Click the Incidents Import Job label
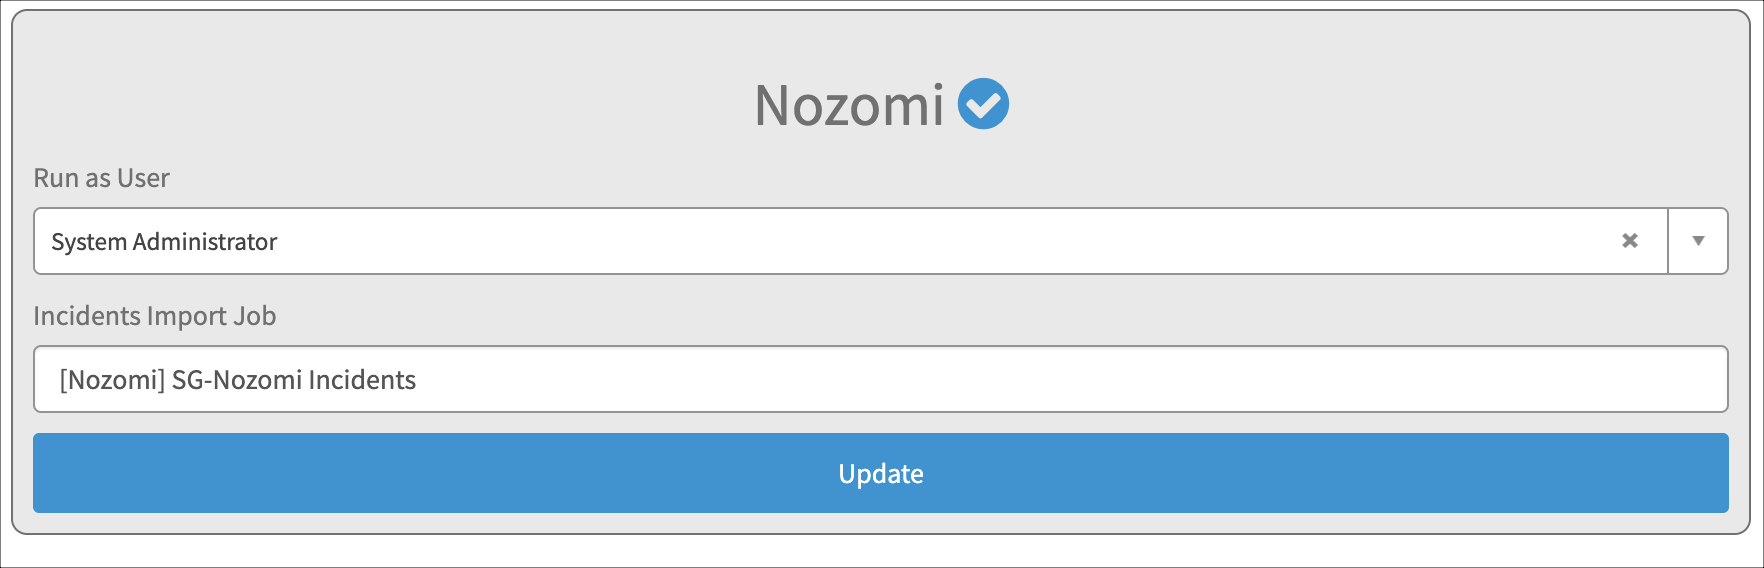The width and height of the screenshot is (1764, 568). tap(155, 316)
